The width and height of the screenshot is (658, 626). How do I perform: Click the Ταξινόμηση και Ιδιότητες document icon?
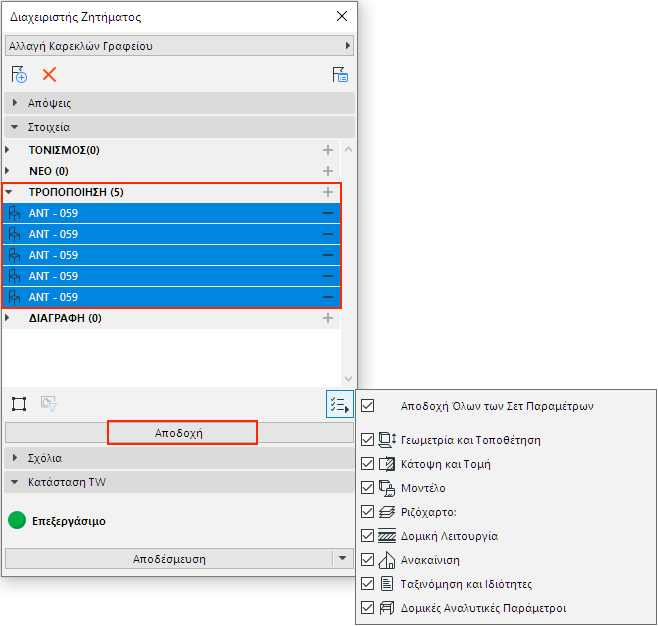(387, 584)
